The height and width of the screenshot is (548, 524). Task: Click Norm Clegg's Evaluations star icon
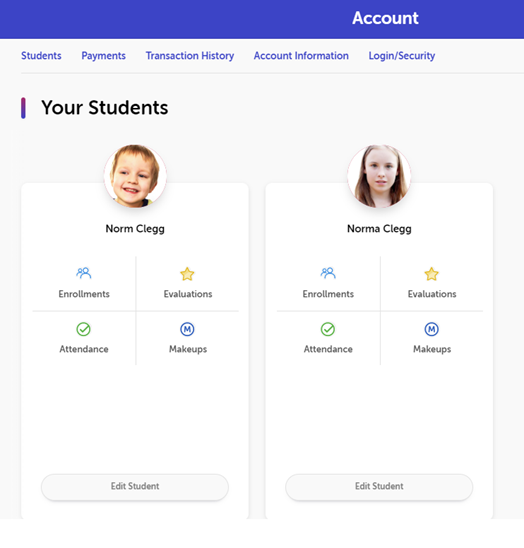click(x=187, y=274)
